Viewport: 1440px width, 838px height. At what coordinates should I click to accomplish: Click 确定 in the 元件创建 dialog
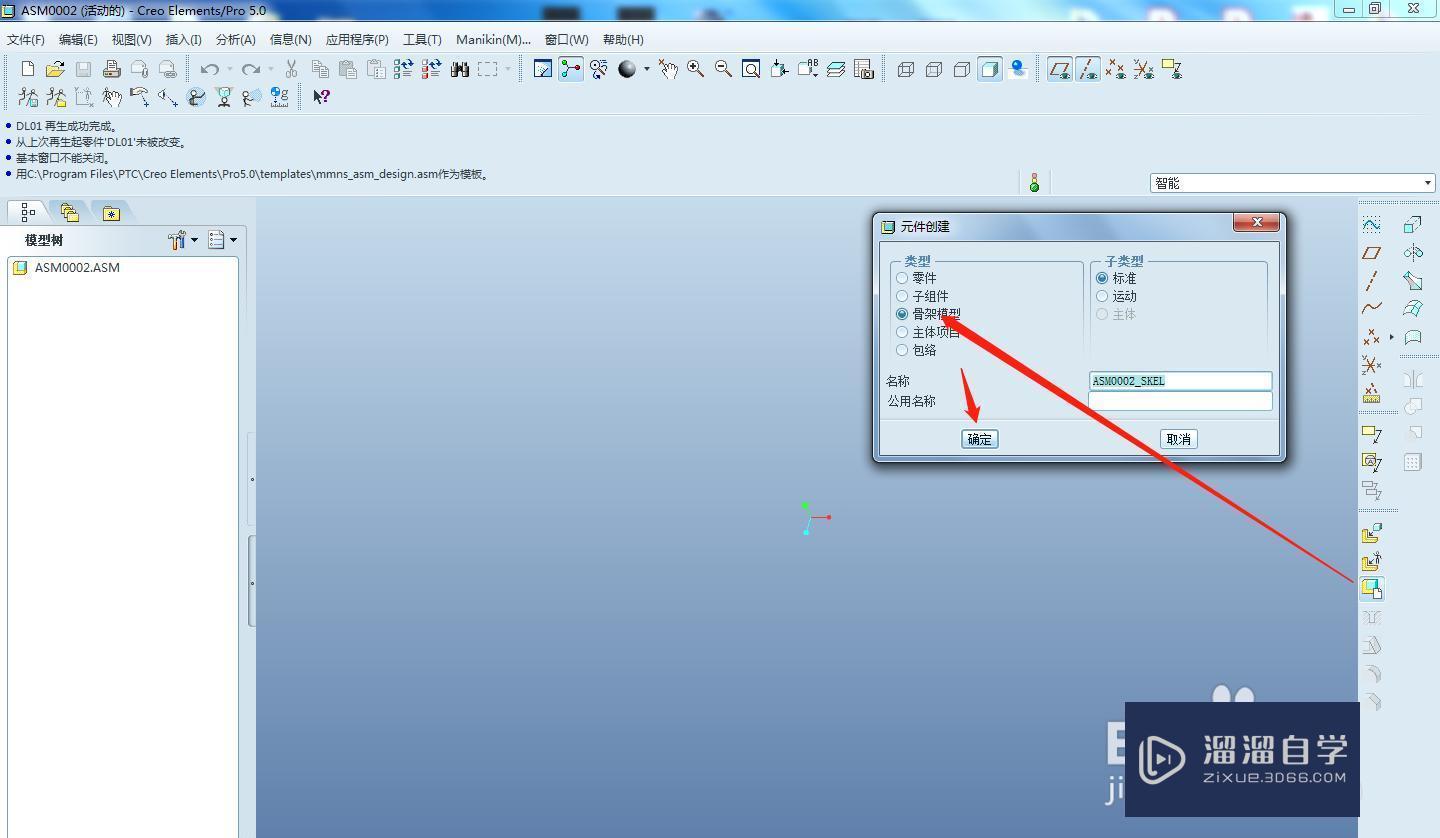coord(980,439)
